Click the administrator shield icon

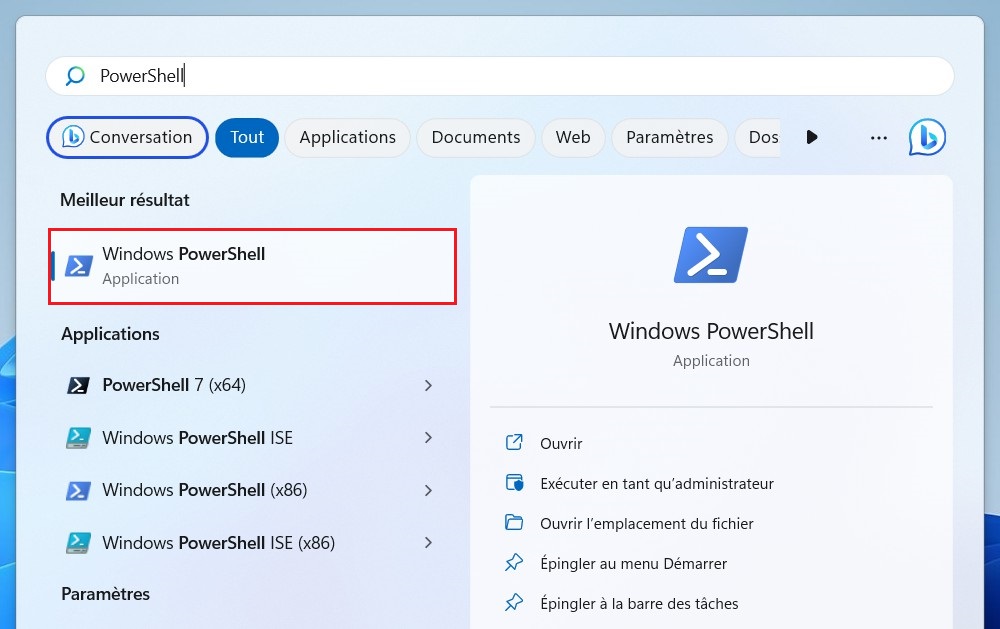(x=514, y=482)
